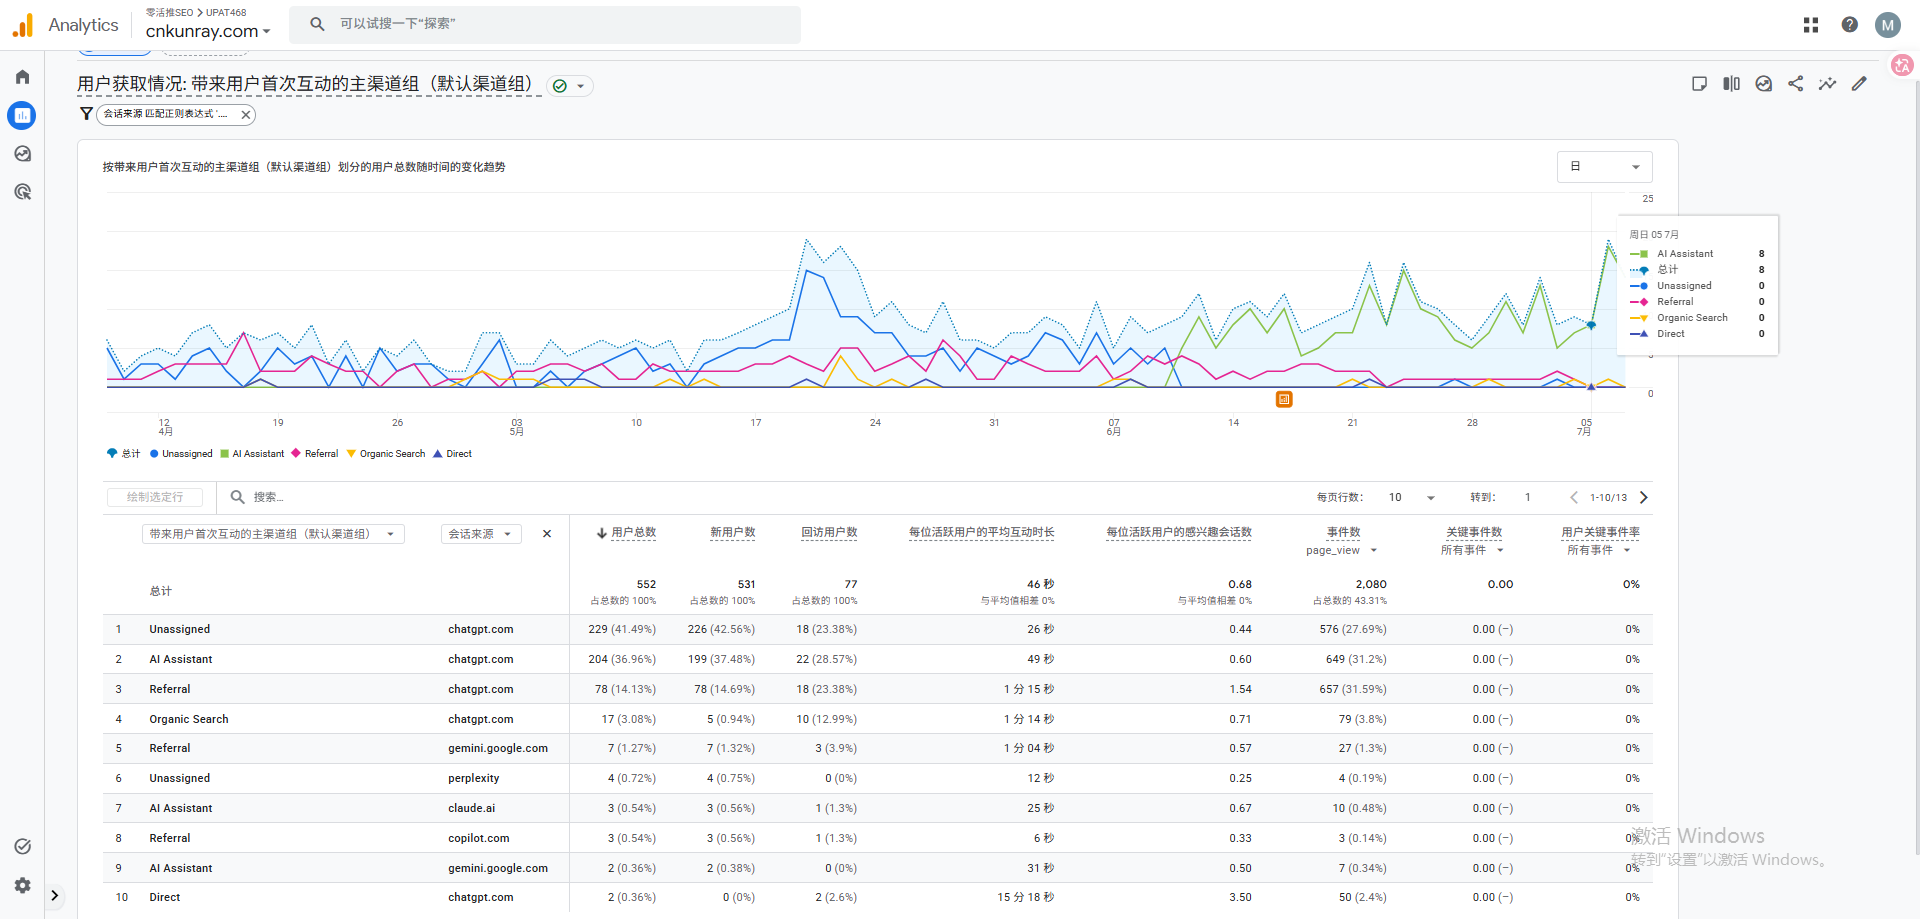Open the Insights trend icon
Image resolution: width=1920 pixels, height=919 pixels.
click(1827, 84)
